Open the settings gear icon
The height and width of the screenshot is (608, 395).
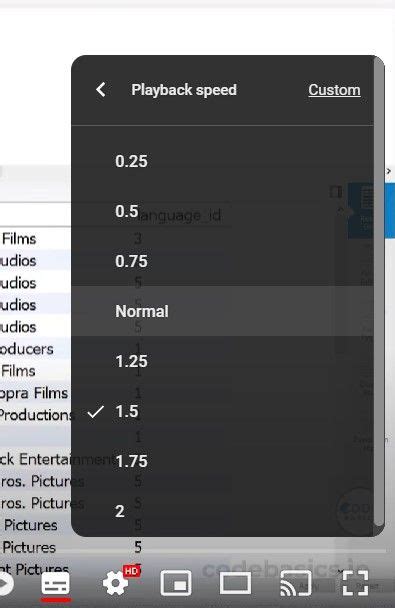tap(115, 583)
